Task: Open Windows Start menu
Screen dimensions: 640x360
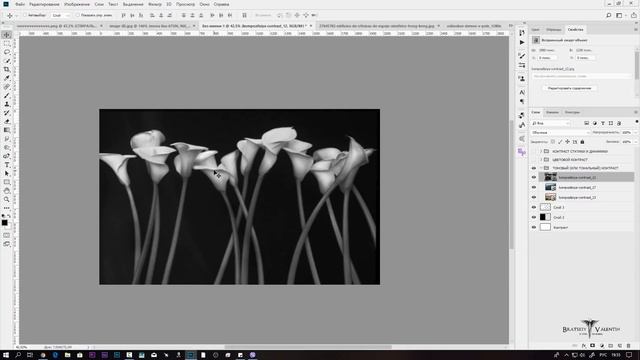Action: click(6, 355)
